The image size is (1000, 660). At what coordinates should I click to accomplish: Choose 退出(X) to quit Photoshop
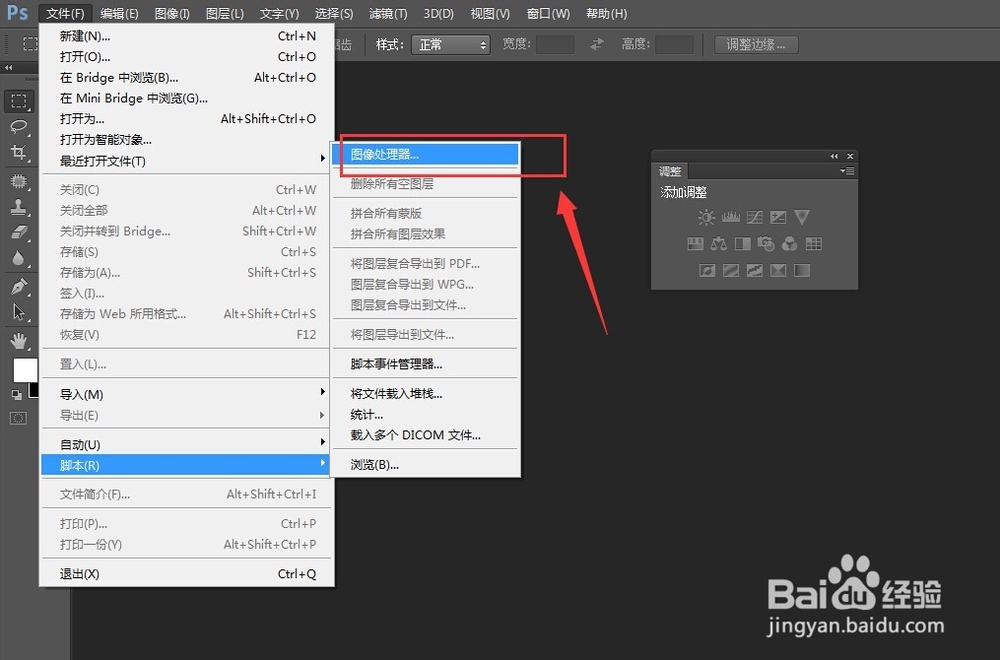point(186,574)
